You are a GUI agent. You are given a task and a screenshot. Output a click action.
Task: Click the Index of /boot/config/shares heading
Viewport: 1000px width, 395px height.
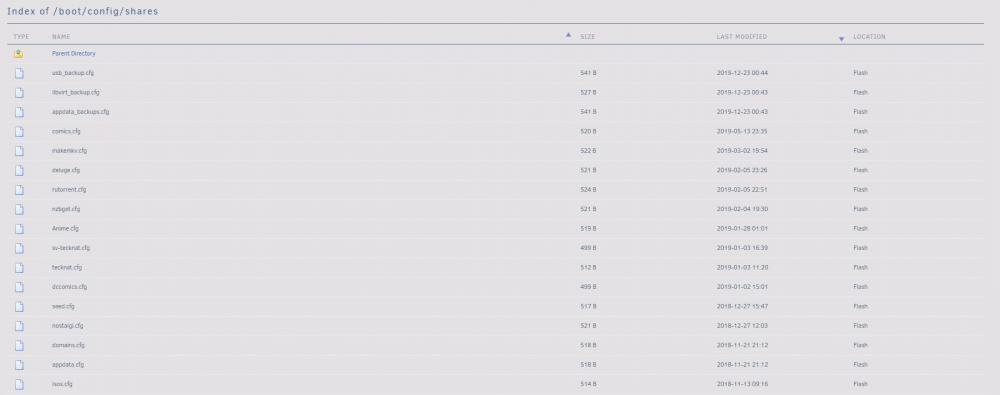coord(83,11)
